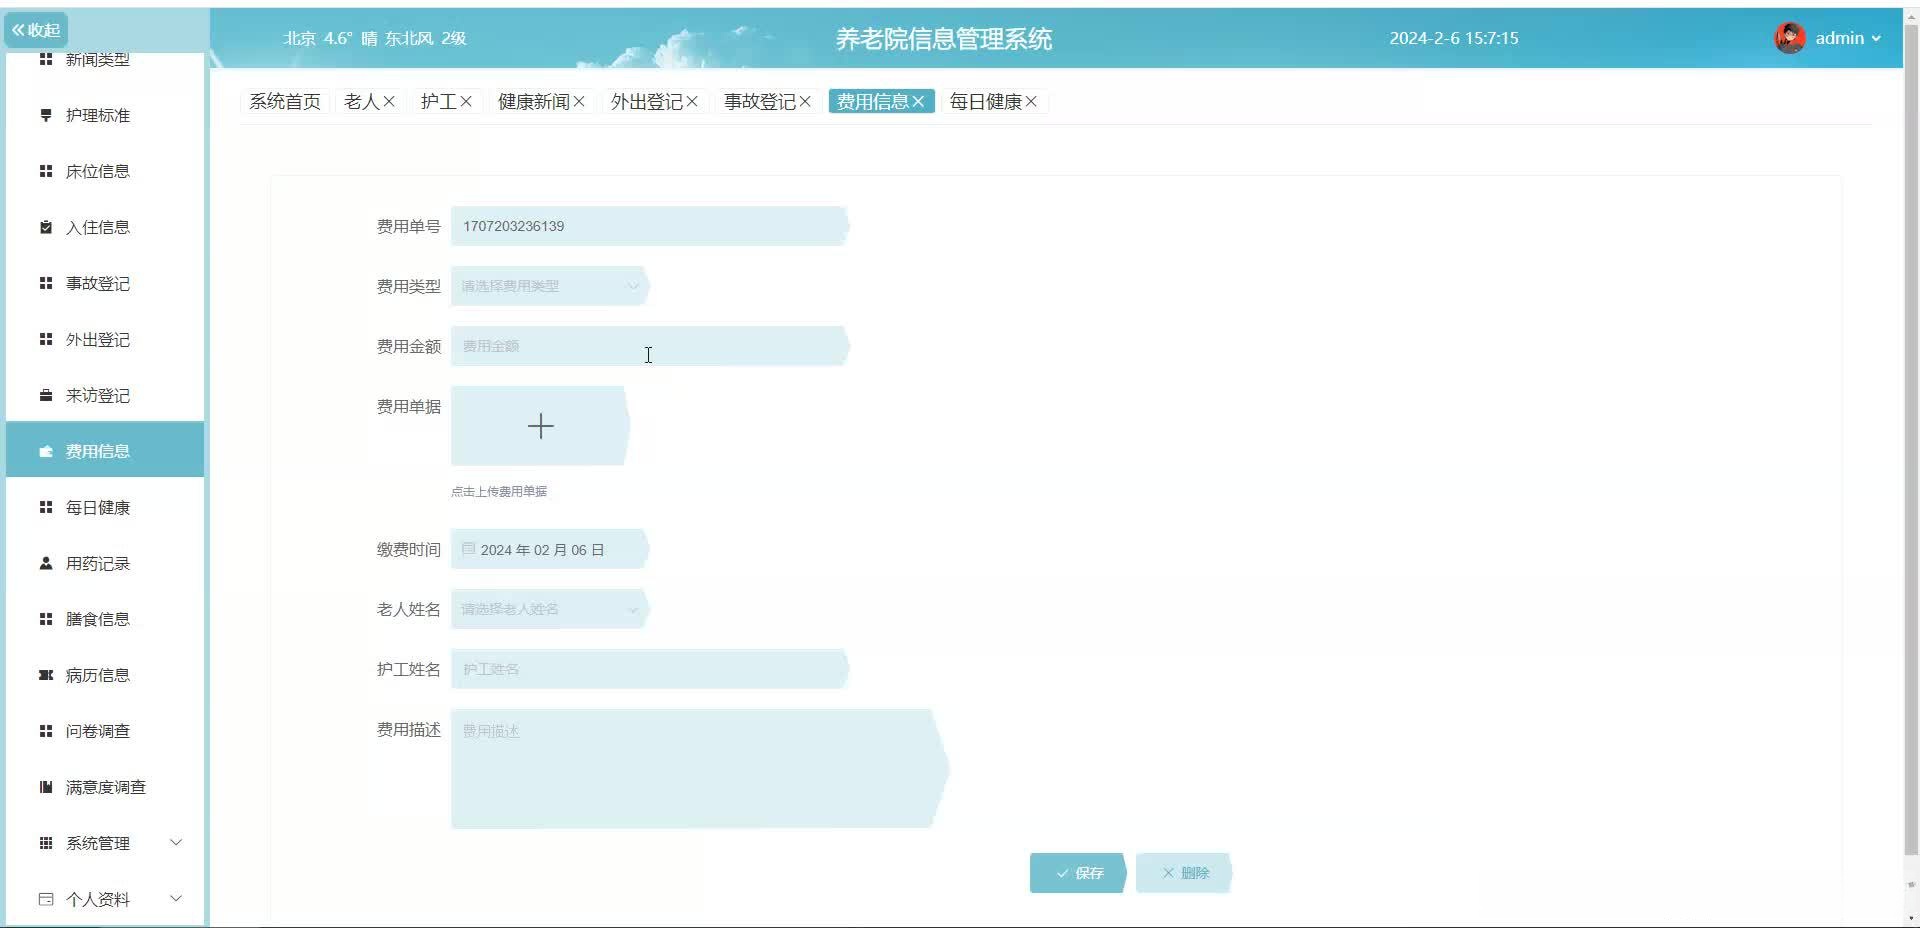Screen dimensions: 1920x928
Task: Click the 入住信息 sidebar icon
Action: tap(45, 227)
